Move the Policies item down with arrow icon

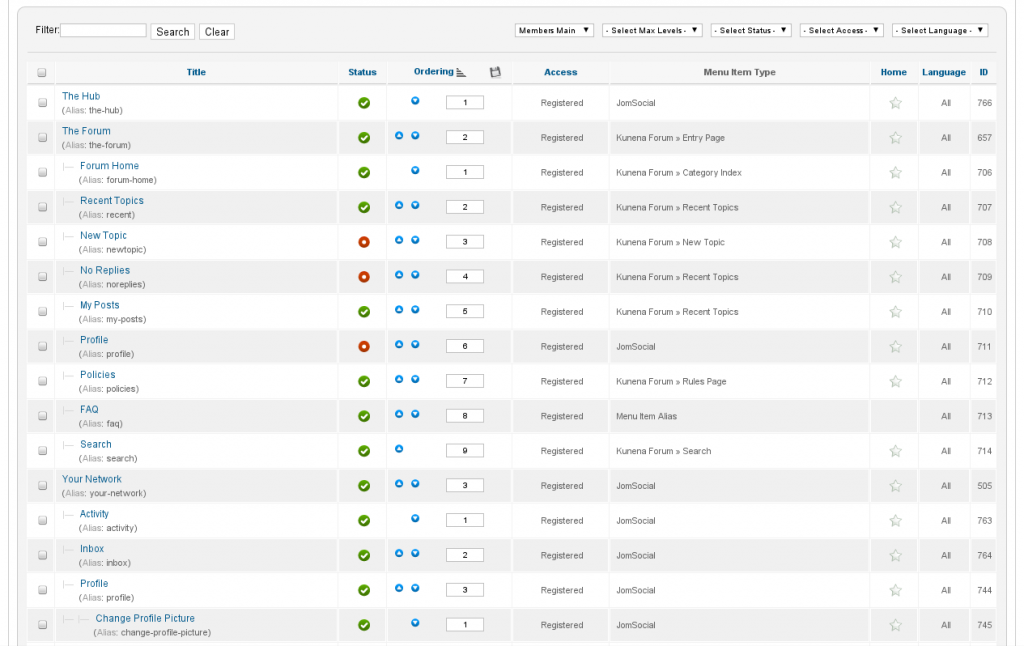click(x=415, y=379)
